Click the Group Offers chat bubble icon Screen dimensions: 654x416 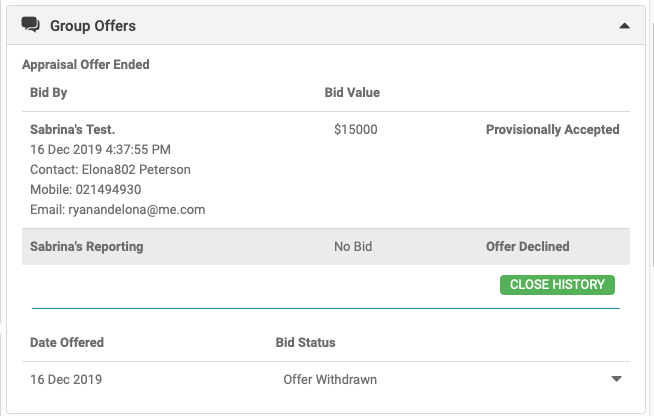[x=31, y=25]
